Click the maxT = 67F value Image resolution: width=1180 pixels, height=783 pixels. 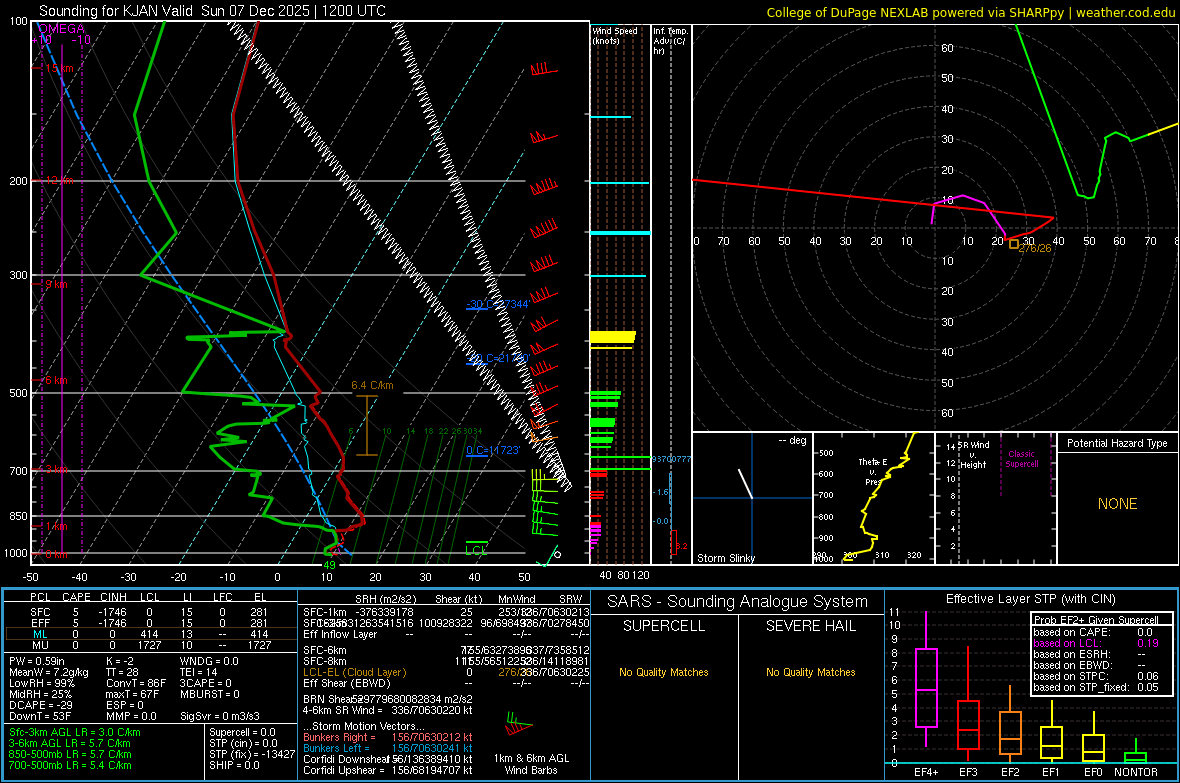tap(132, 694)
